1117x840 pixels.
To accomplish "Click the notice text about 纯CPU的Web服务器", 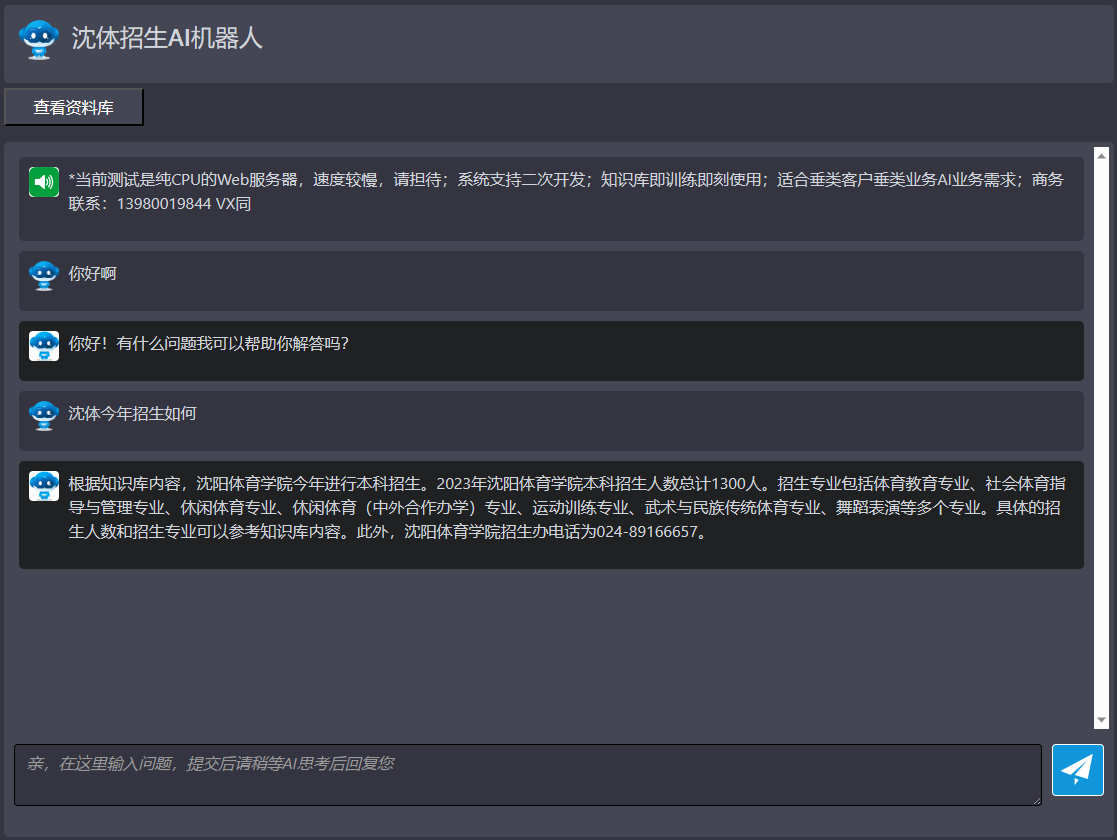I will click(x=566, y=191).
